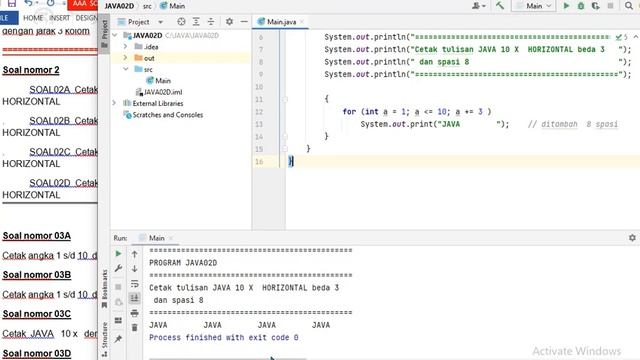The height and width of the screenshot is (360, 640).
Task: Expand External Libraries node
Action: [x=115, y=103]
